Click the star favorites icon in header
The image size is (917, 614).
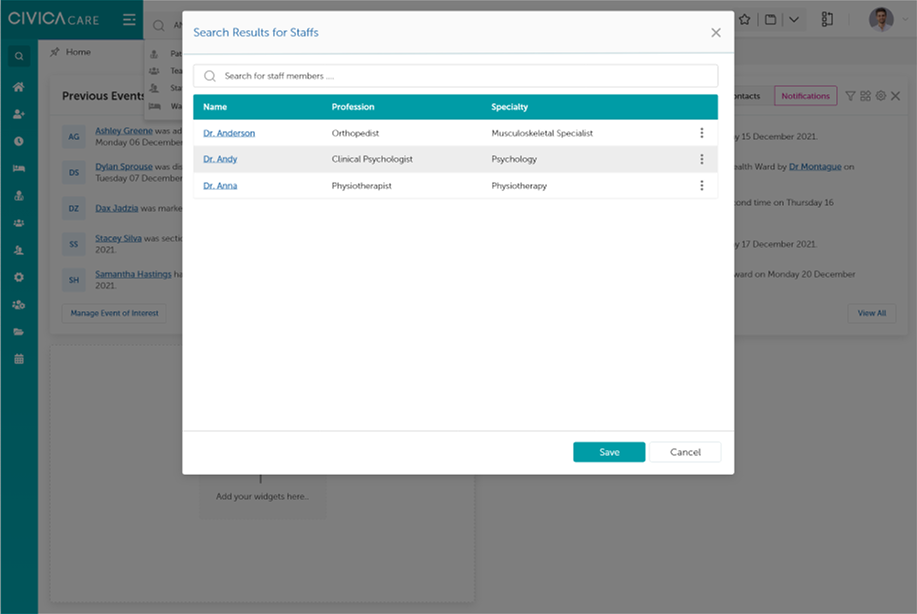[x=744, y=19]
